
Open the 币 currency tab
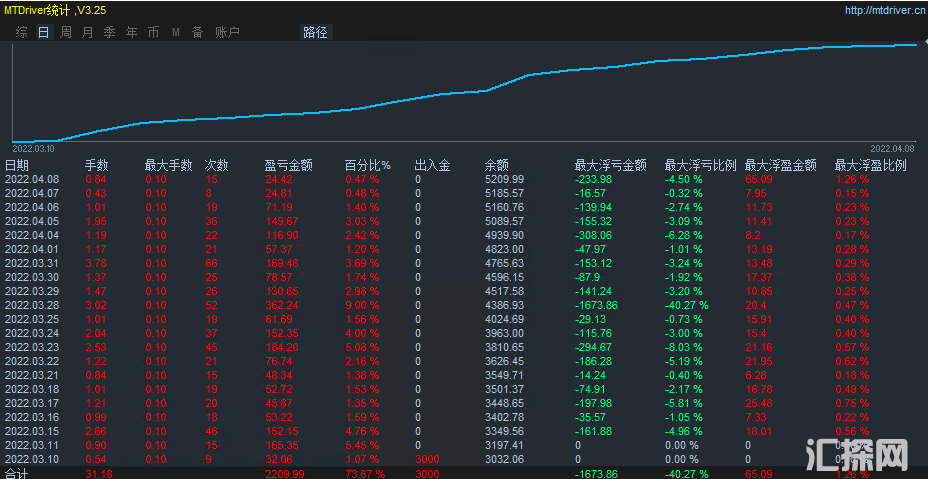coord(153,33)
